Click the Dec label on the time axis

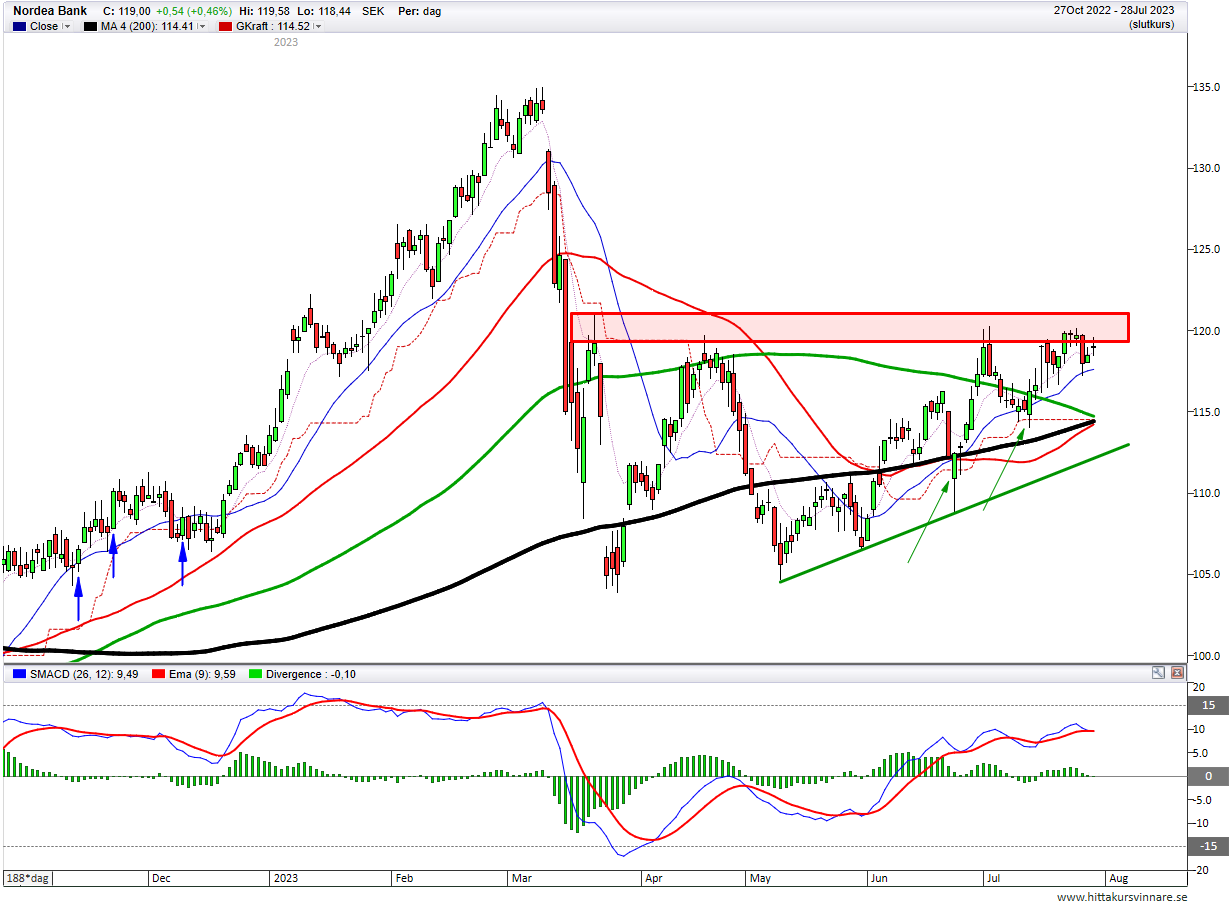(162, 878)
